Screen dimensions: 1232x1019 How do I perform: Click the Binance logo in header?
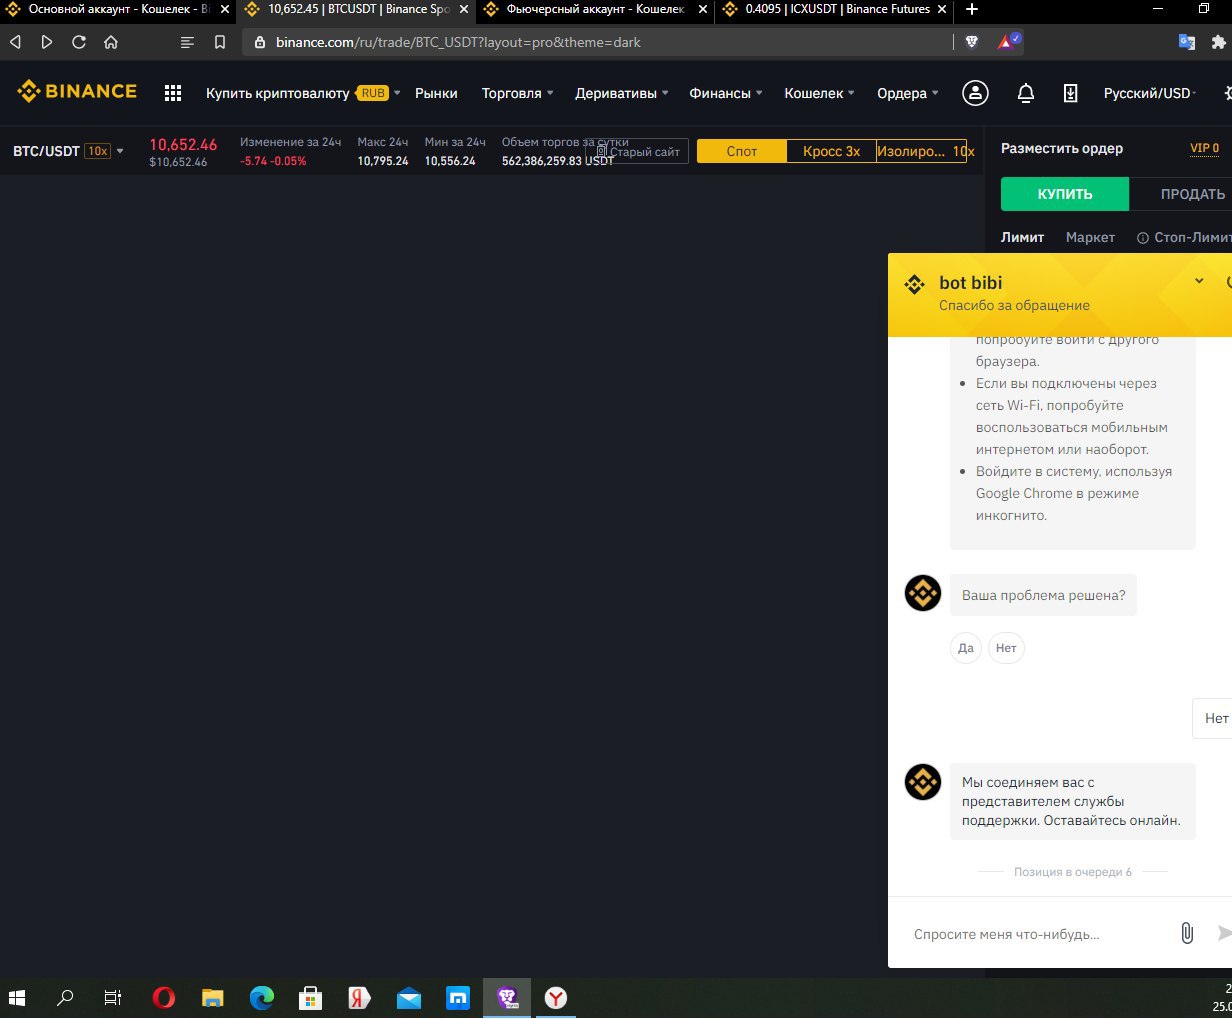tap(77, 91)
